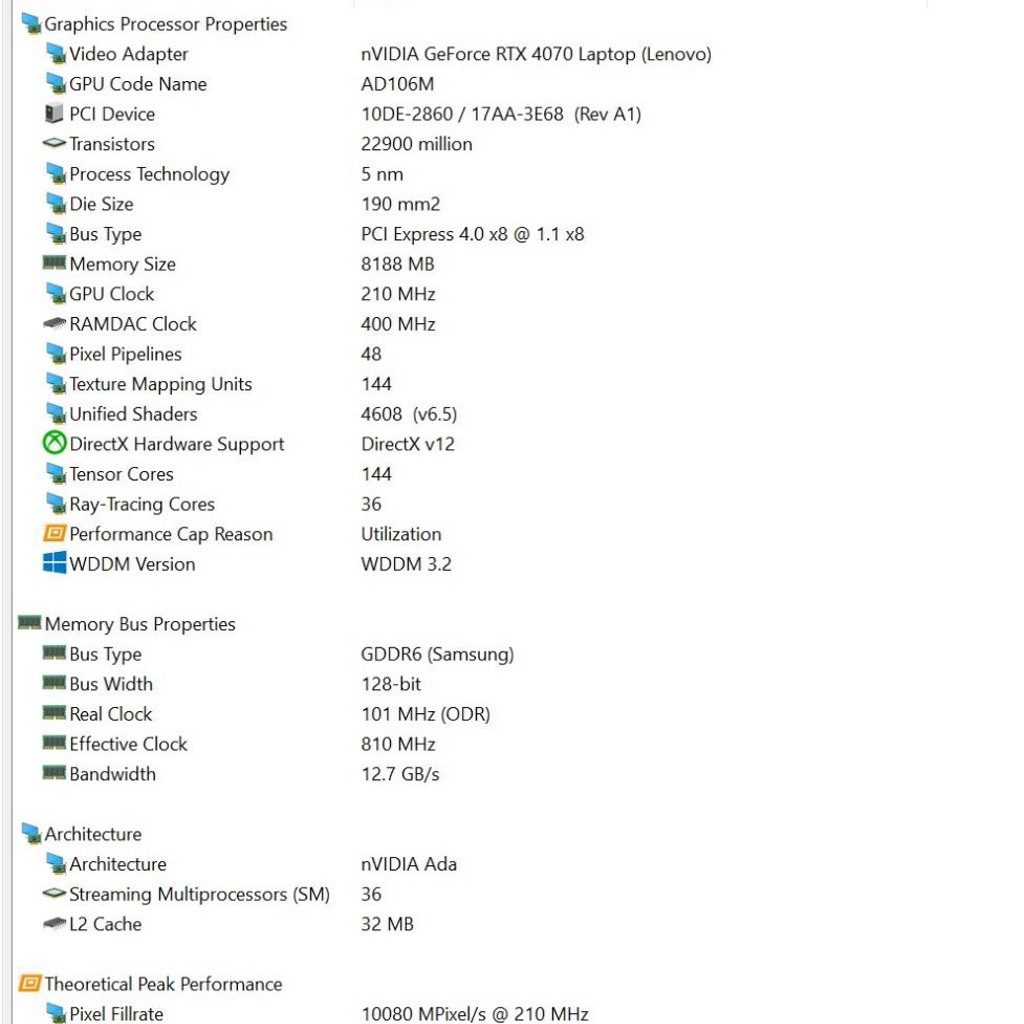The width and height of the screenshot is (1024, 1024).
Task: Click the Memory Bus Properties section icon
Action: 29,623
